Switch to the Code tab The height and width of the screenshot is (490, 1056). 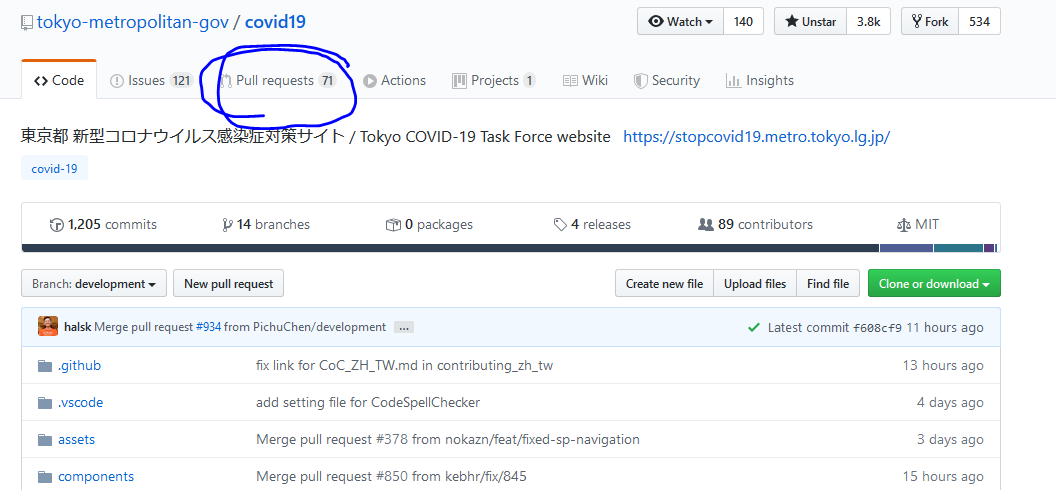(x=59, y=81)
